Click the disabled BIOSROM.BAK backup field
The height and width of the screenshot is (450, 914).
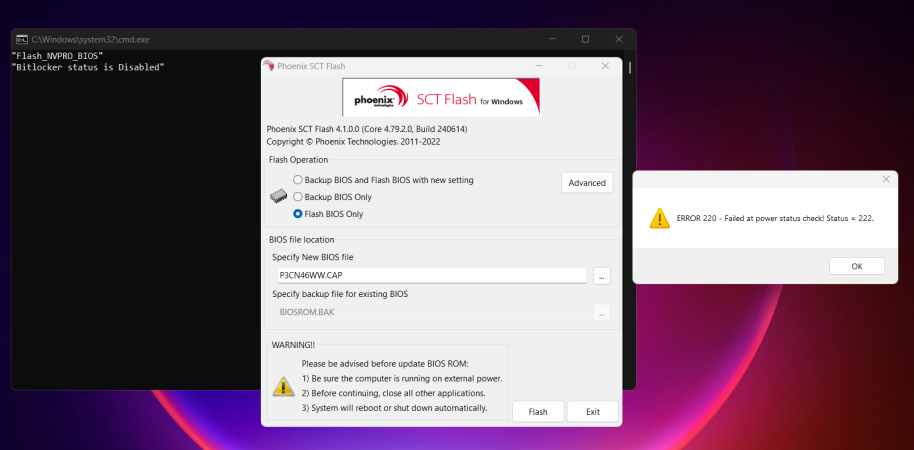coord(432,312)
